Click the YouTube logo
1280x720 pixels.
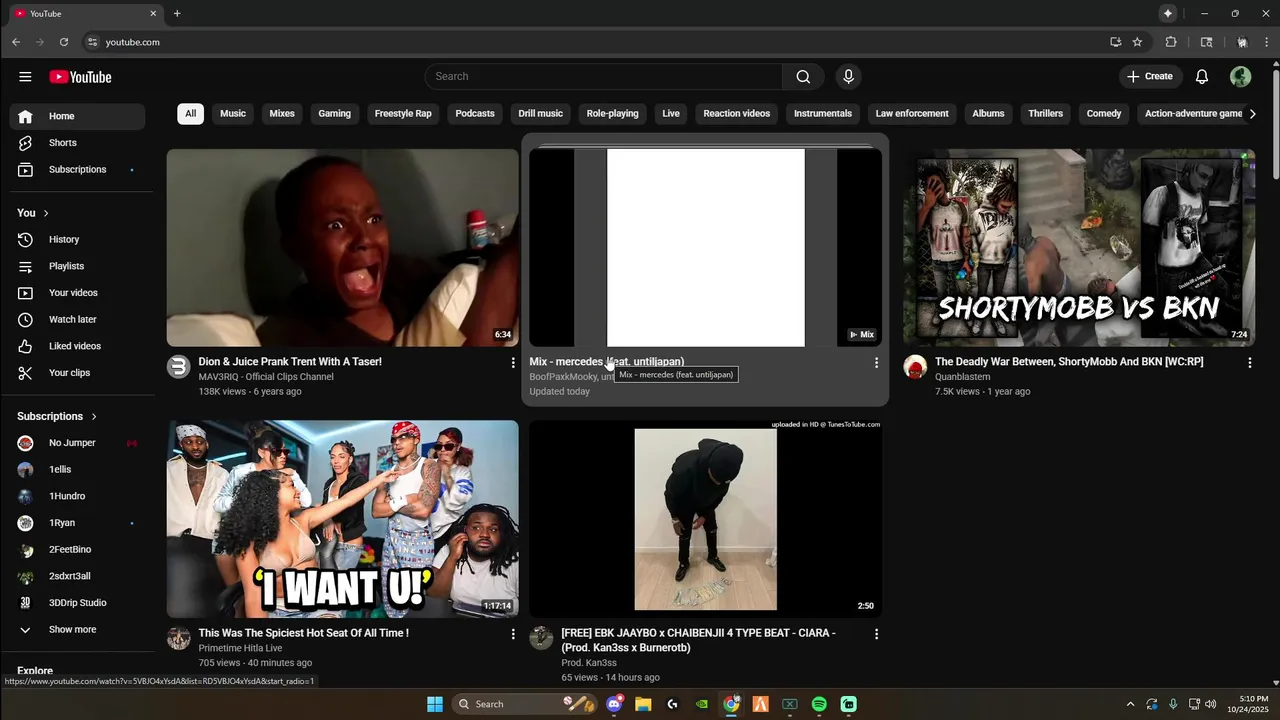tap(80, 77)
